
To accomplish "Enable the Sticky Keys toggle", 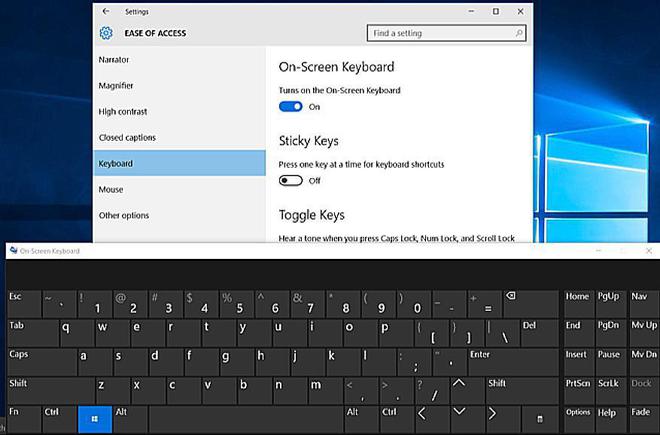I will tap(290, 181).
